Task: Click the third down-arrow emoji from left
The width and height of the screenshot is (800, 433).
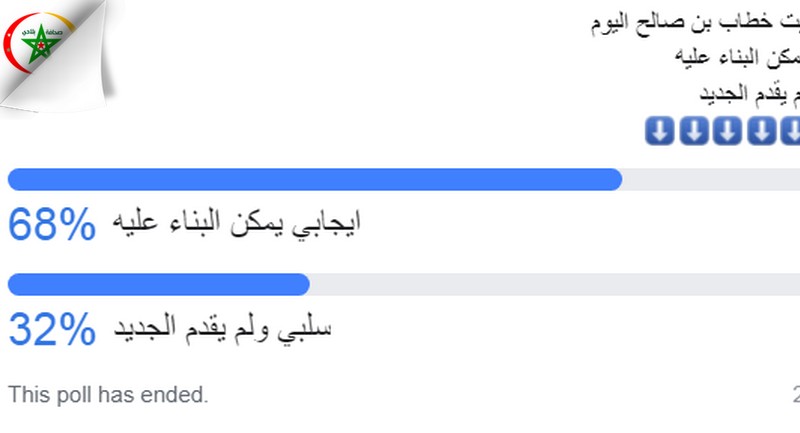Action: point(725,130)
